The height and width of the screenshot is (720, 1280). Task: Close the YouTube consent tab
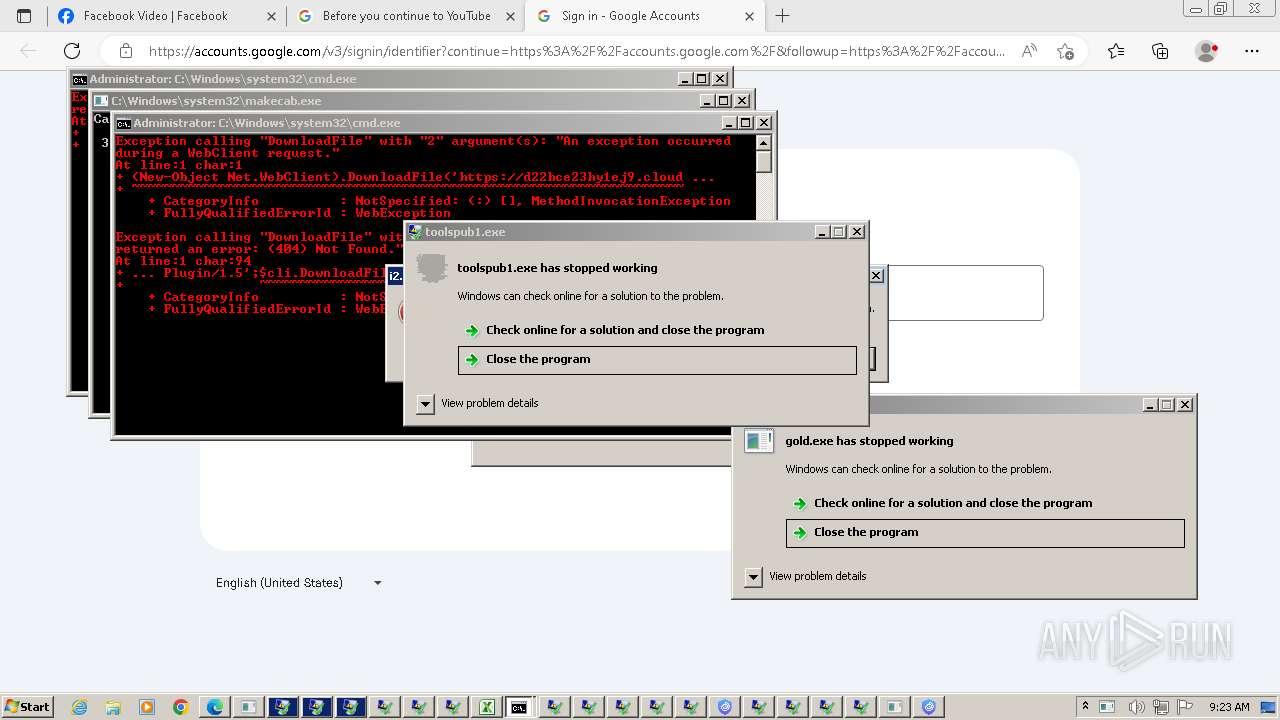[510, 16]
